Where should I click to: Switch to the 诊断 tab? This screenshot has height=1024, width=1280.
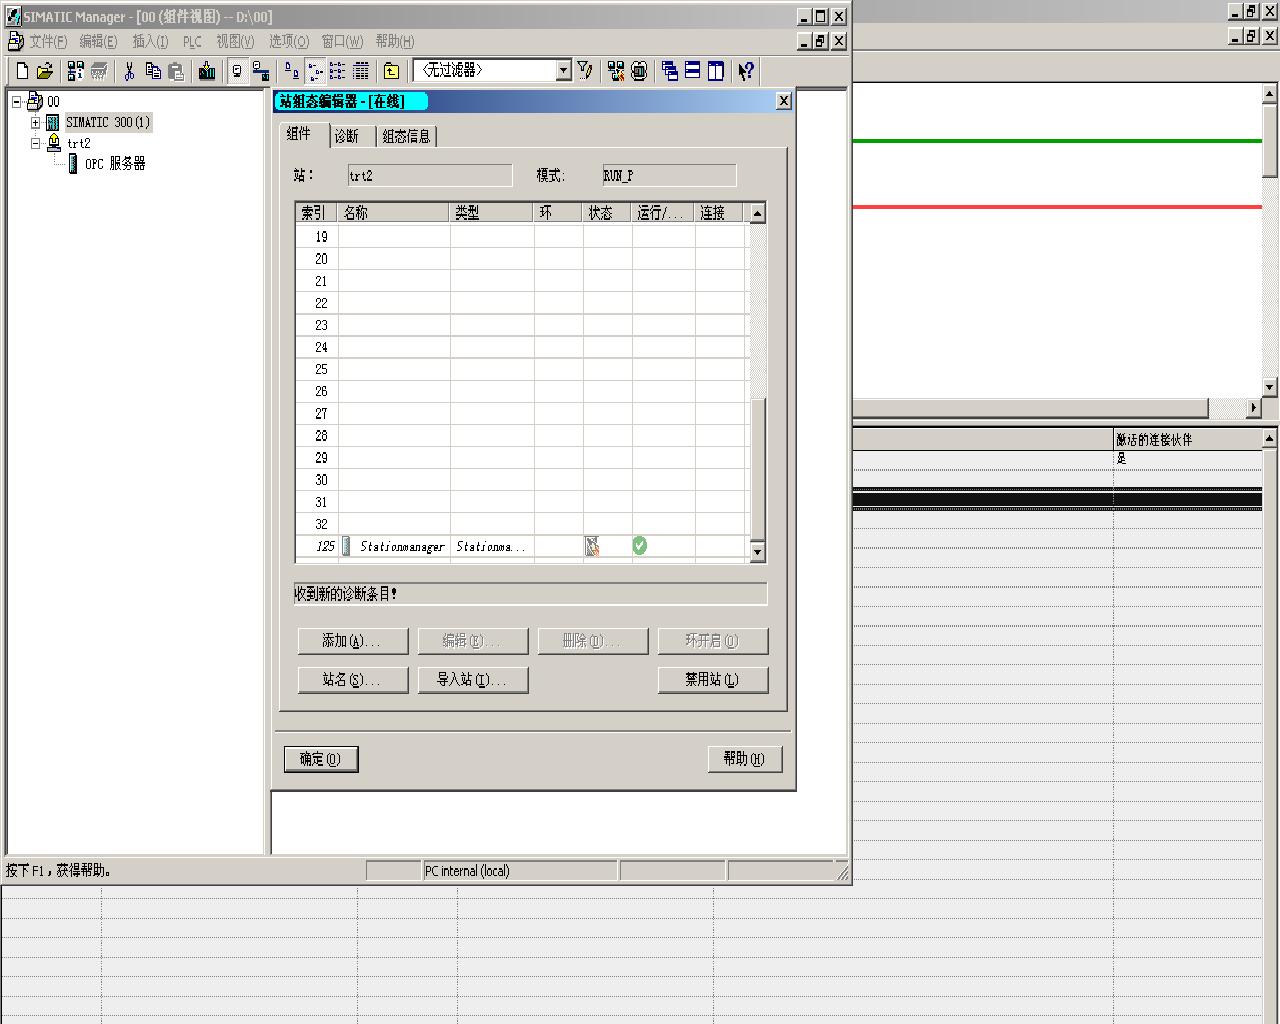pos(347,136)
